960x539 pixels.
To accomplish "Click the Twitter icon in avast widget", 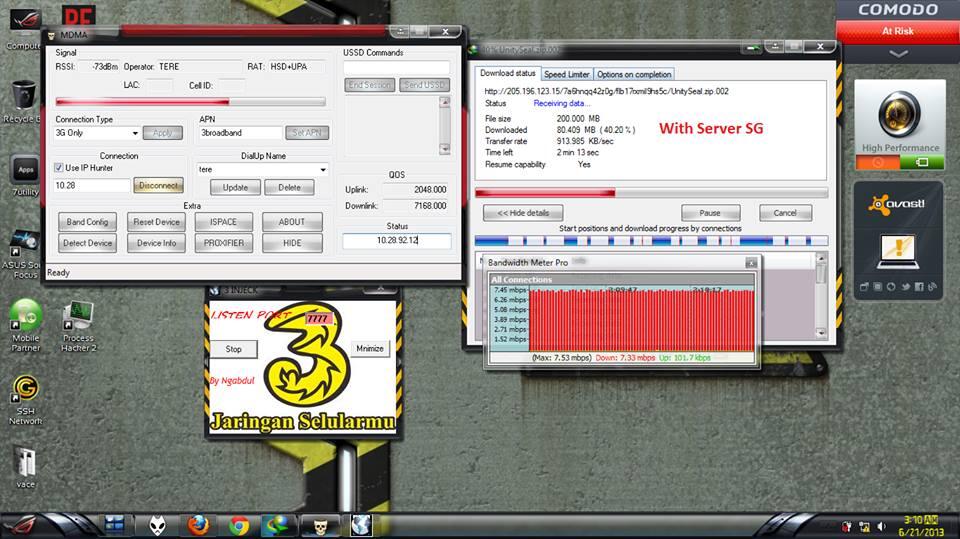I will point(905,287).
